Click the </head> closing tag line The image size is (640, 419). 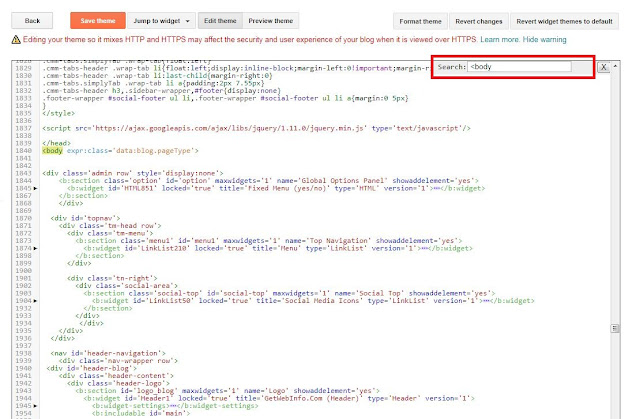click(x=57, y=143)
